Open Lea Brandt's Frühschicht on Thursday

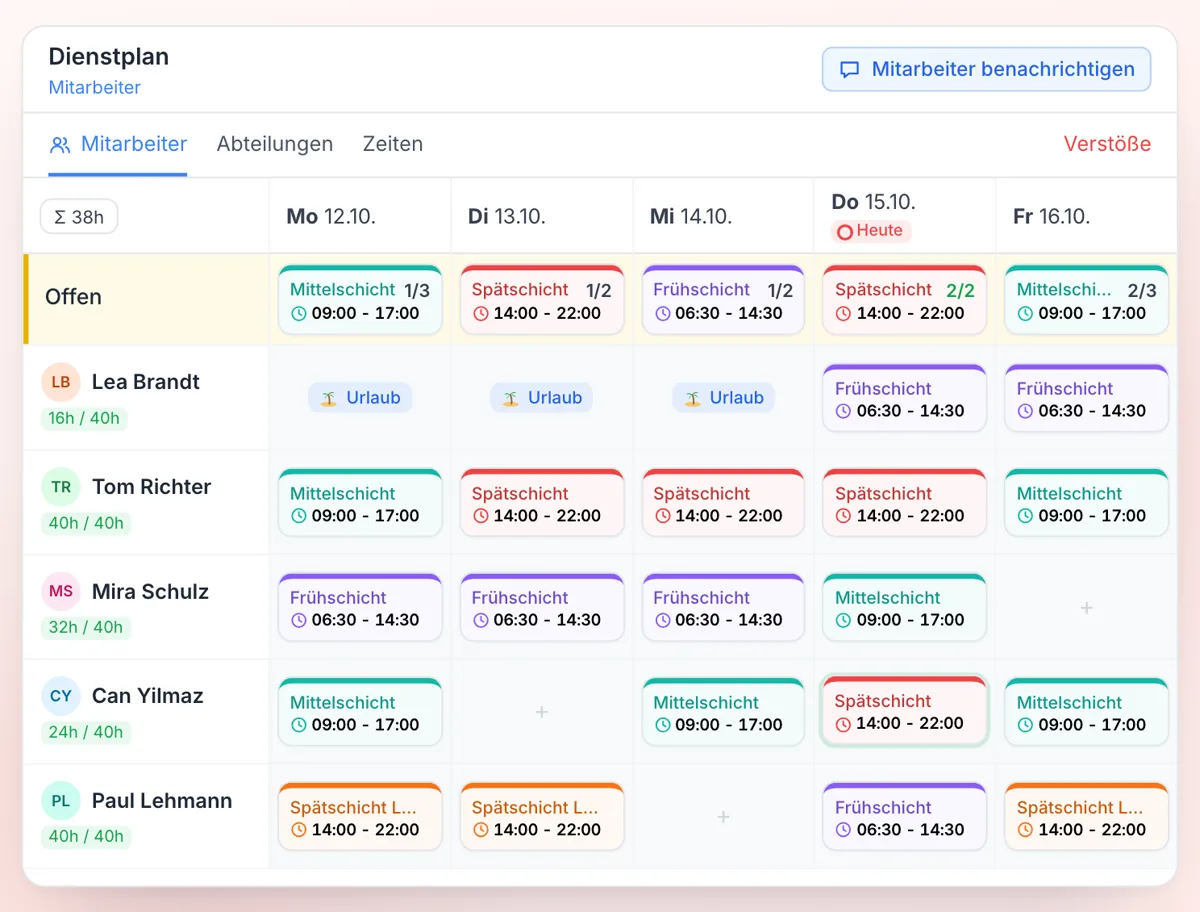pyautogui.click(x=905, y=398)
